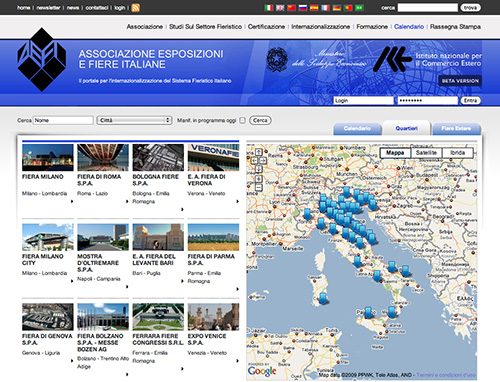Switch language with the Brazilian flag
Screen dimensions: 500x382
coord(359,7)
